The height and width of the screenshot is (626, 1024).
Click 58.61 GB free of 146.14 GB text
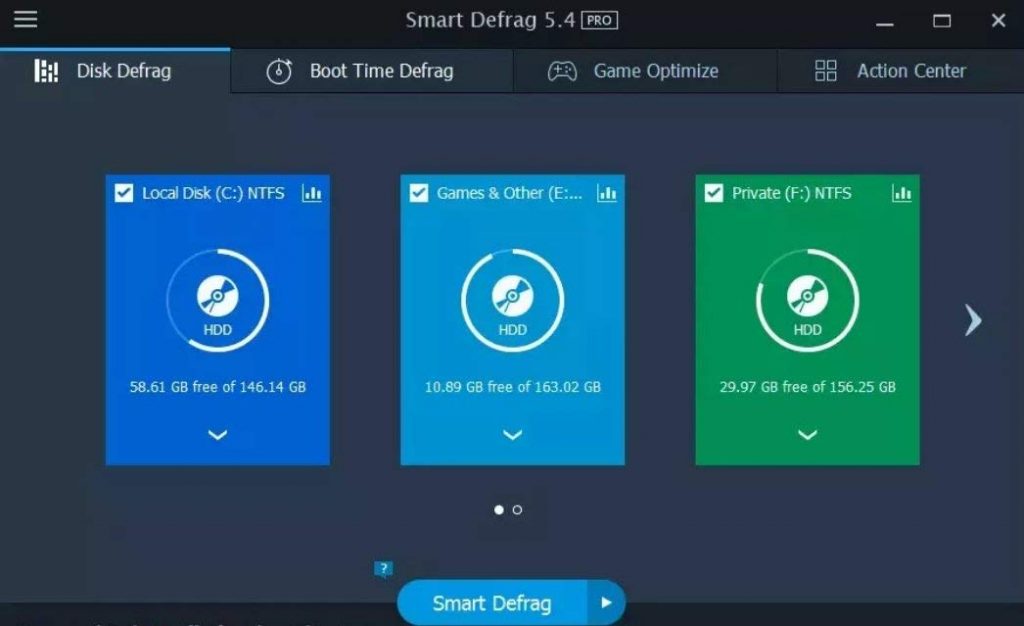(217, 387)
